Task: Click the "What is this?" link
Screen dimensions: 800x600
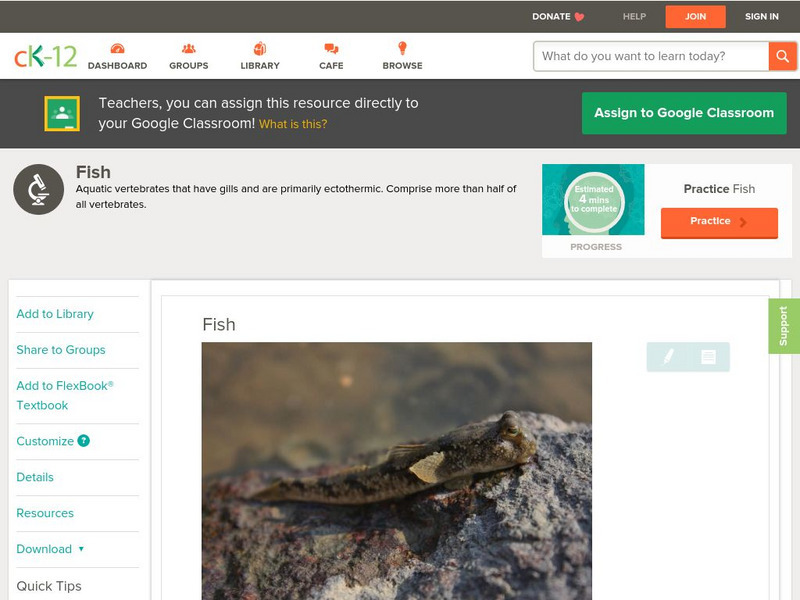Action: (x=293, y=125)
